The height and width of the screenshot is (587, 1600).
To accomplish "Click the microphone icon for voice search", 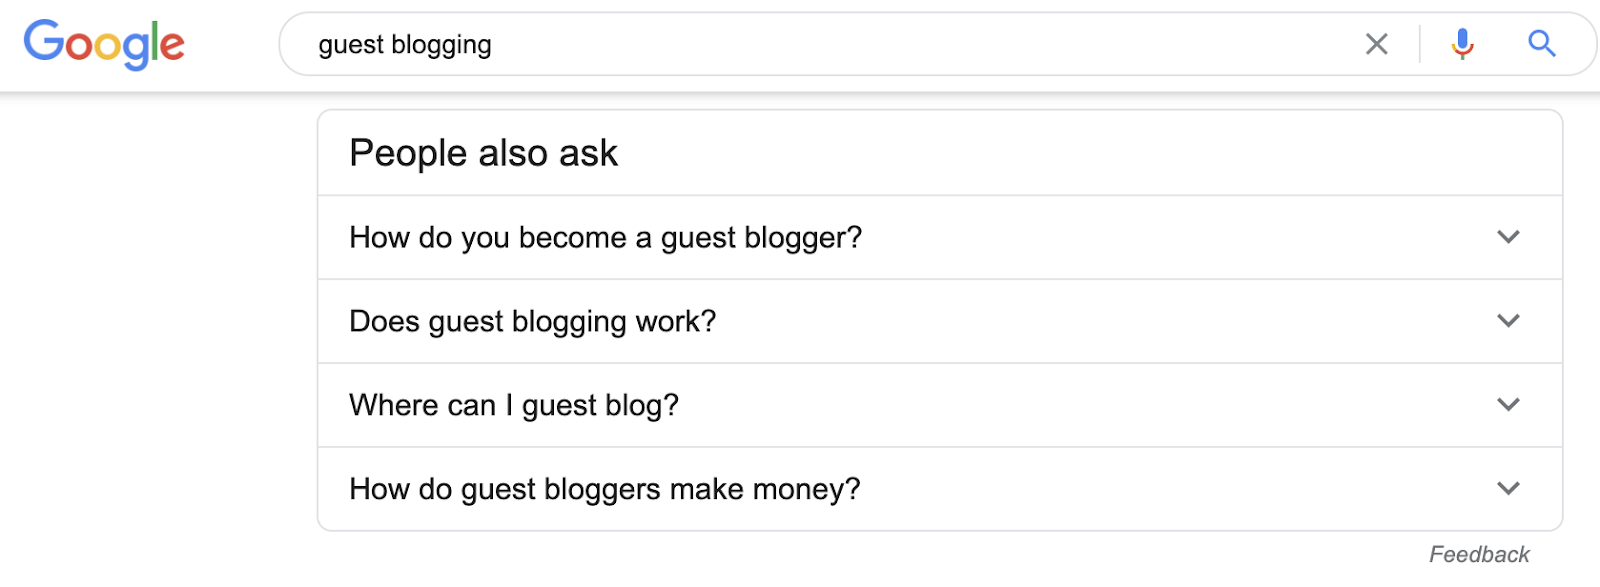I will [1461, 44].
